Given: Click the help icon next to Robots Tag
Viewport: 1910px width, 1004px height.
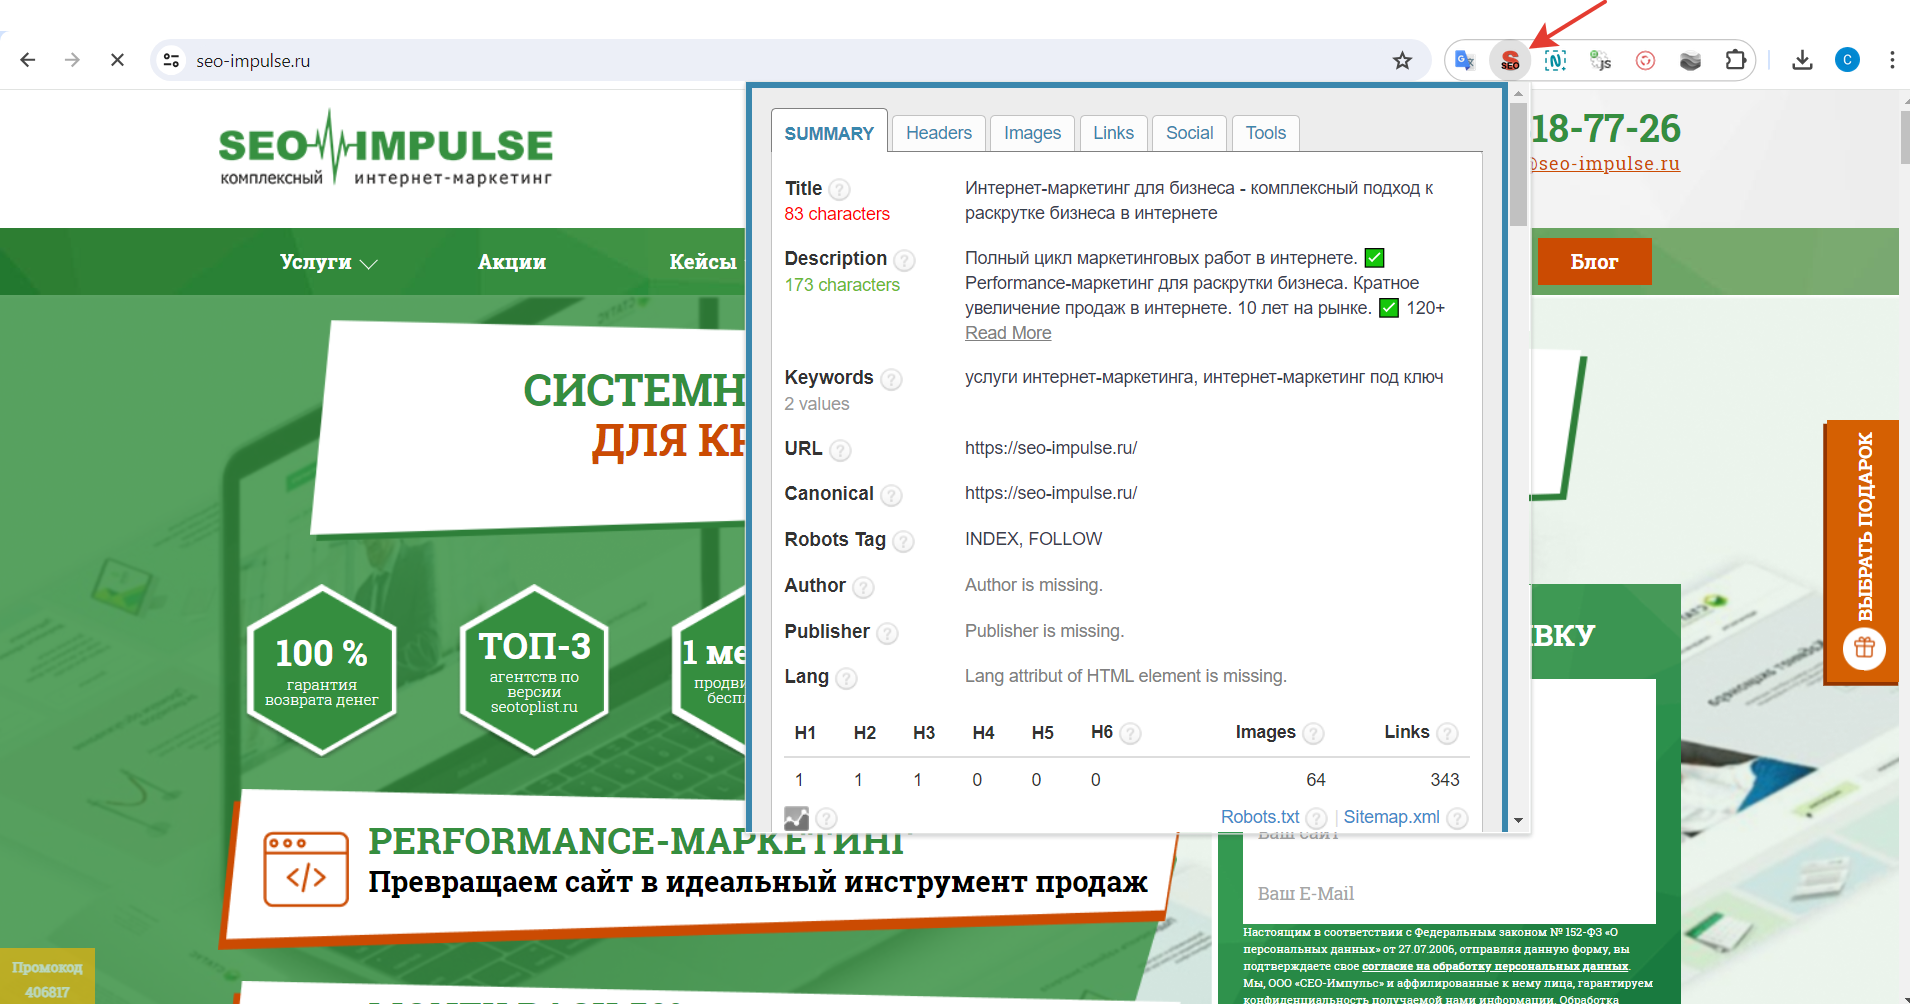Looking at the screenshot, I should (903, 541).
